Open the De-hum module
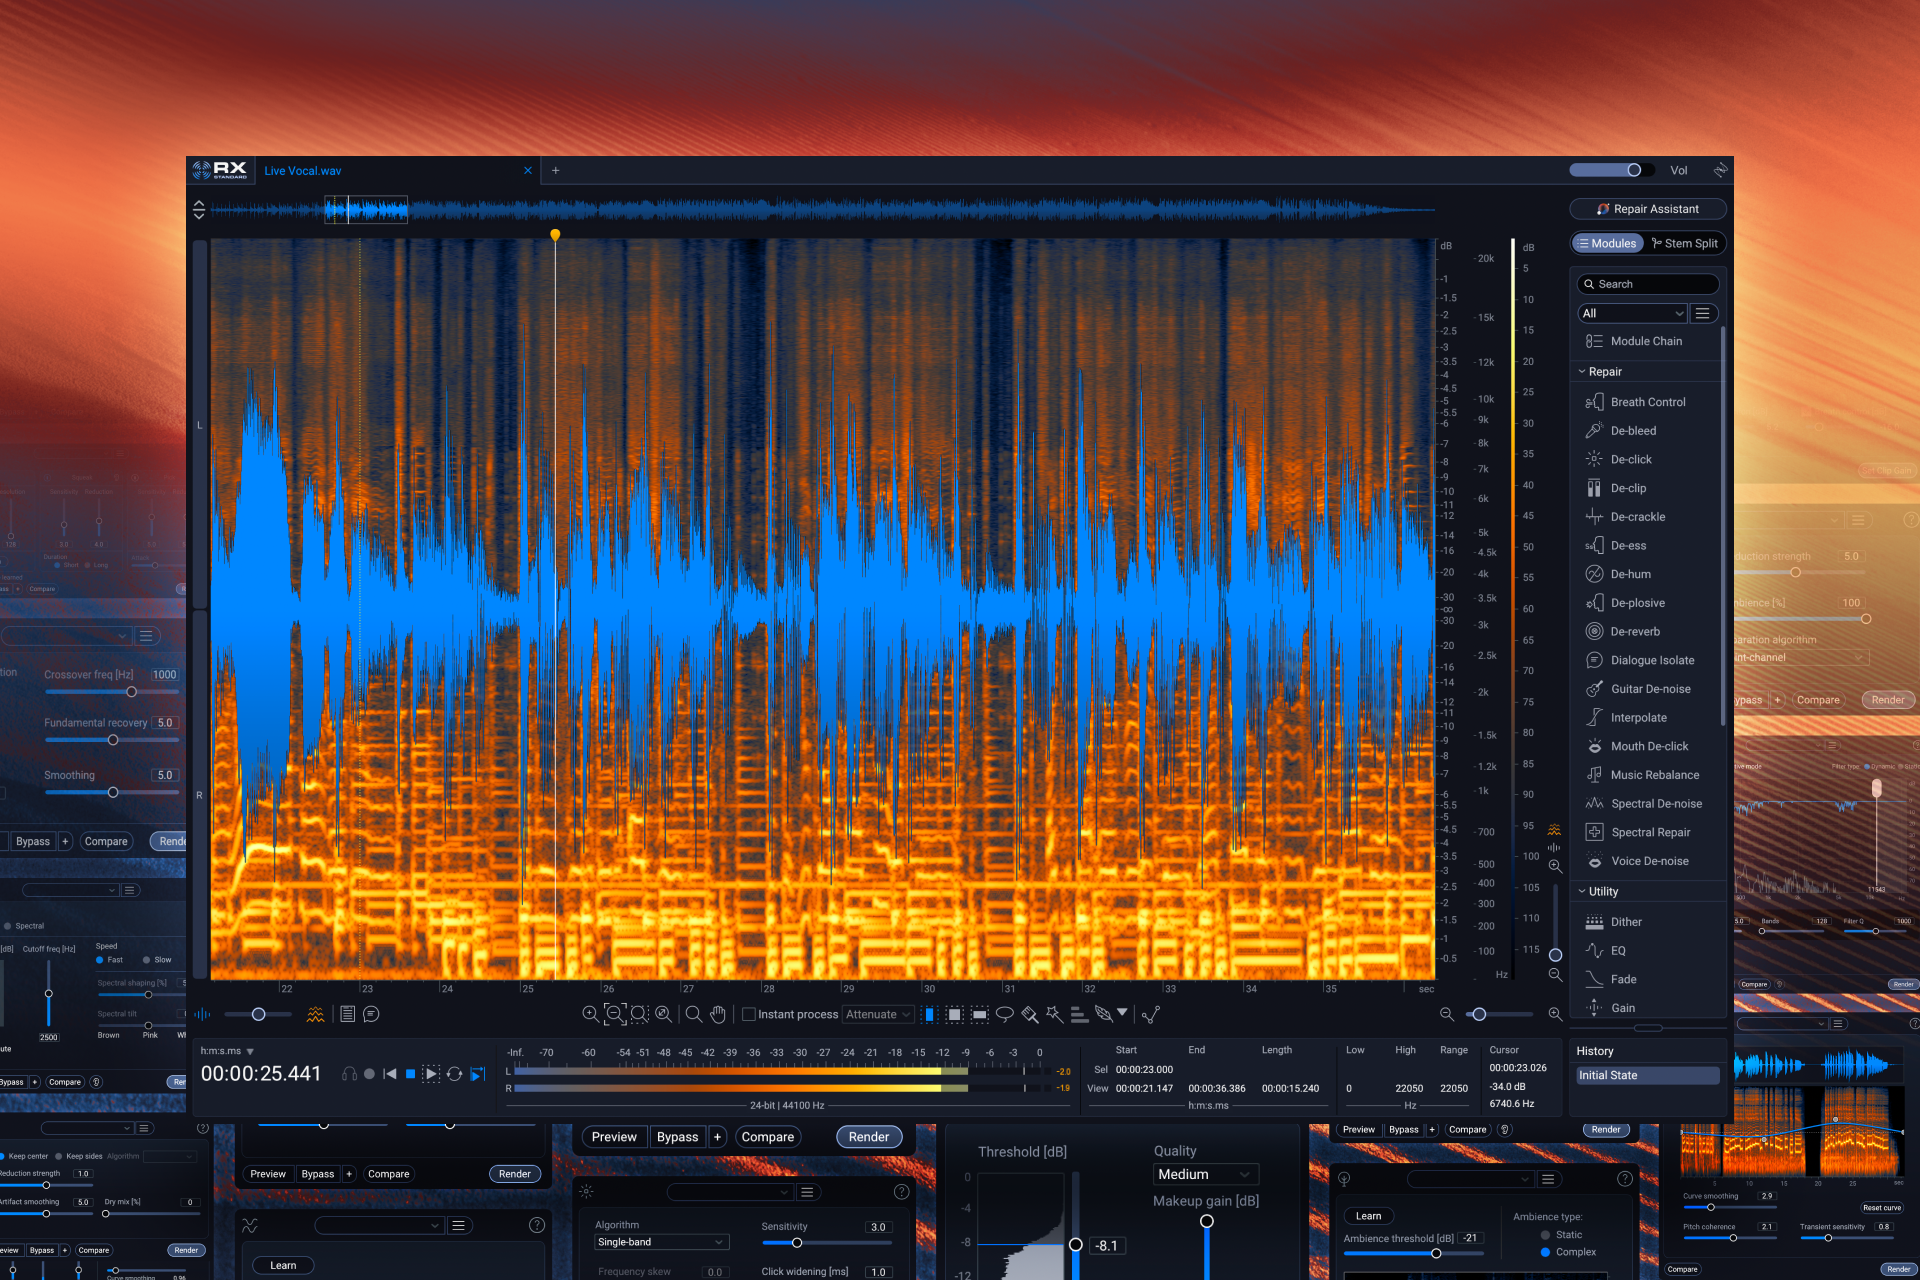1920x1280 pixels. (1630, 574)
